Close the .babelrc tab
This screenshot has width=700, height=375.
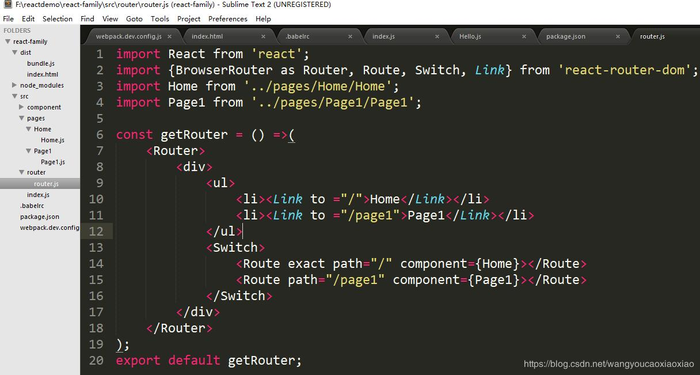click(x=350, y=37)
